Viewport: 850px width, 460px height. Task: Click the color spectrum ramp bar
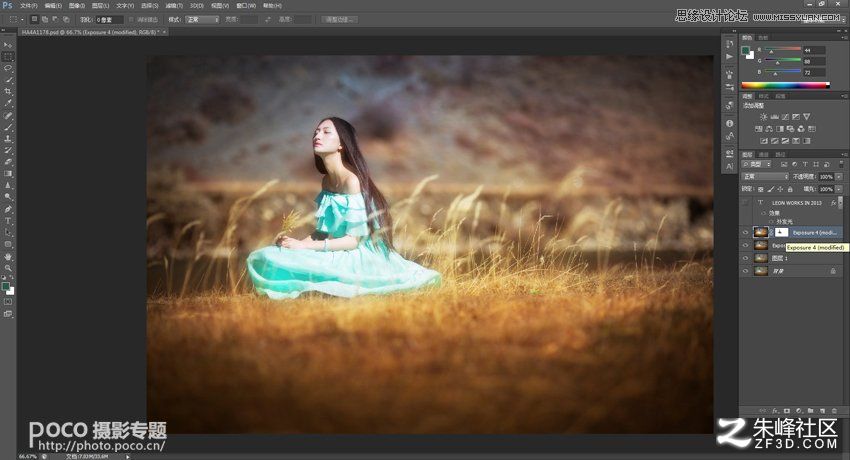click(785, 85)
